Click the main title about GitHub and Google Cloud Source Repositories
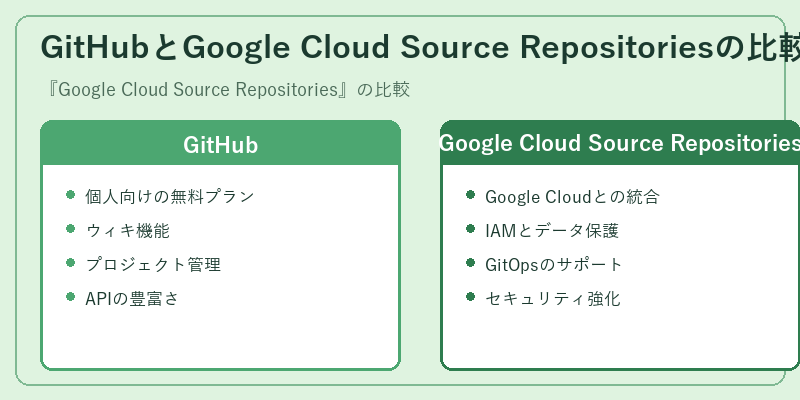 pyautogui.click(x=420, y=47)
